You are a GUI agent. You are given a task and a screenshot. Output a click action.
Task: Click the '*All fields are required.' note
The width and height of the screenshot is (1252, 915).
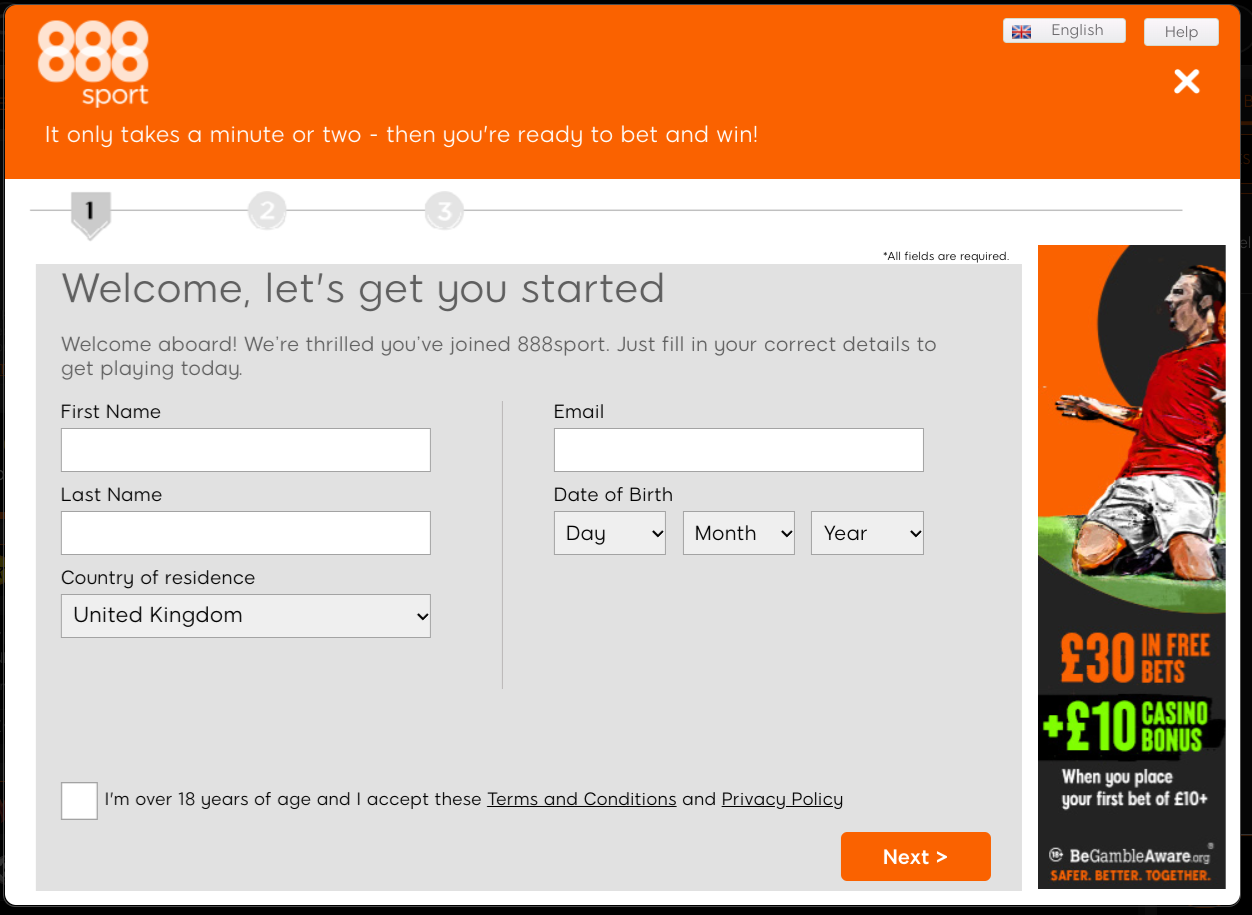click(946, 256)
